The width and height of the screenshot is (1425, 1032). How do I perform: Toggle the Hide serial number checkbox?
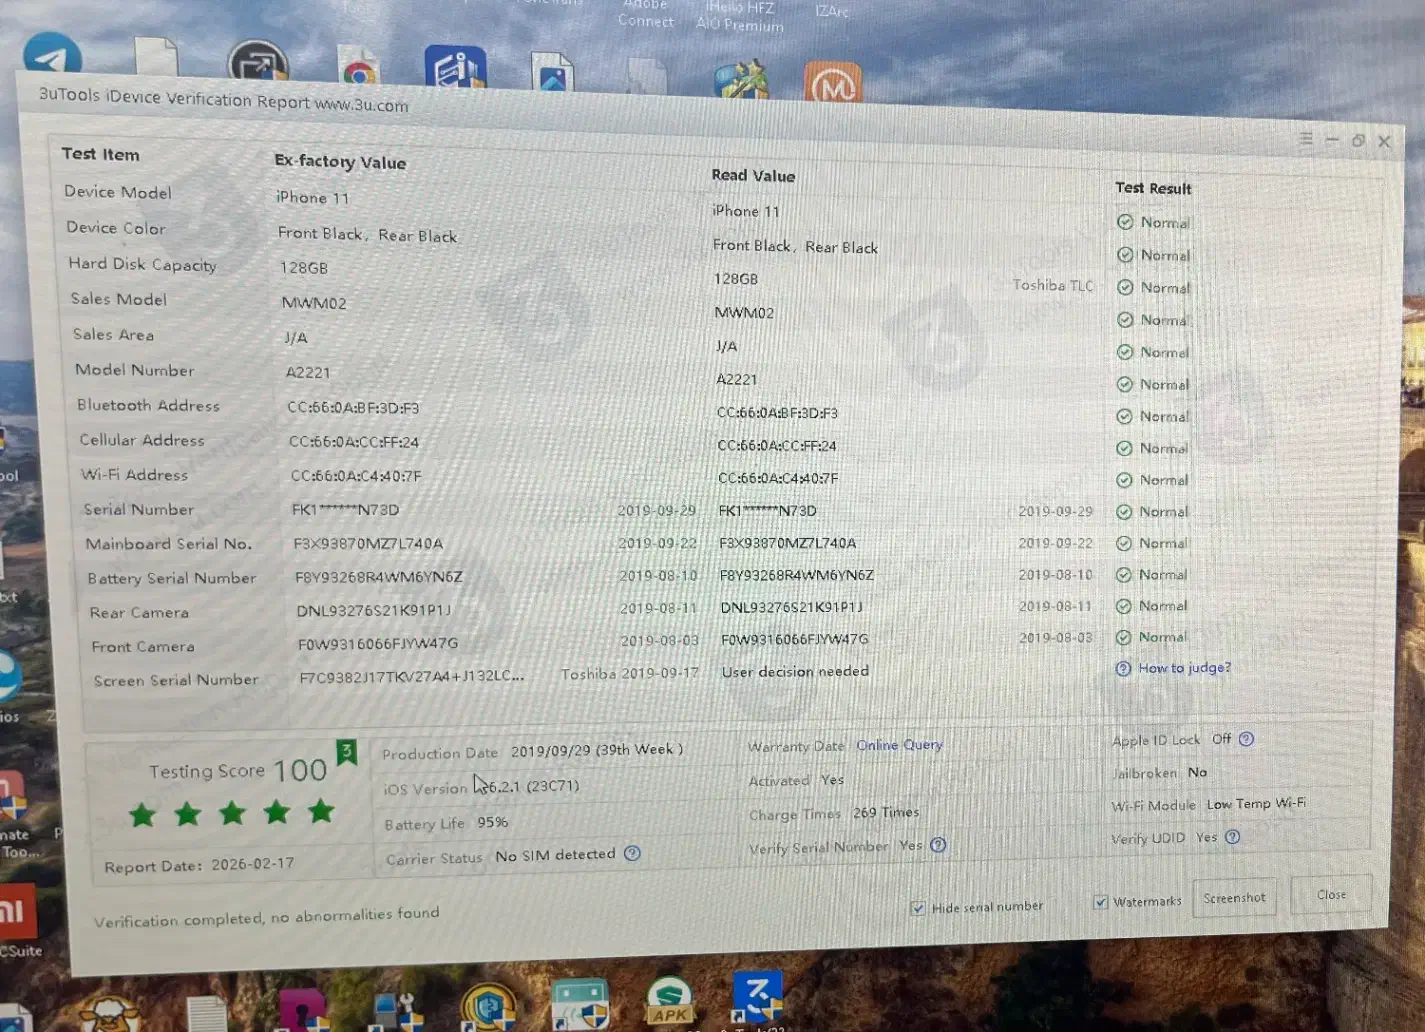[x=918, y=908]
